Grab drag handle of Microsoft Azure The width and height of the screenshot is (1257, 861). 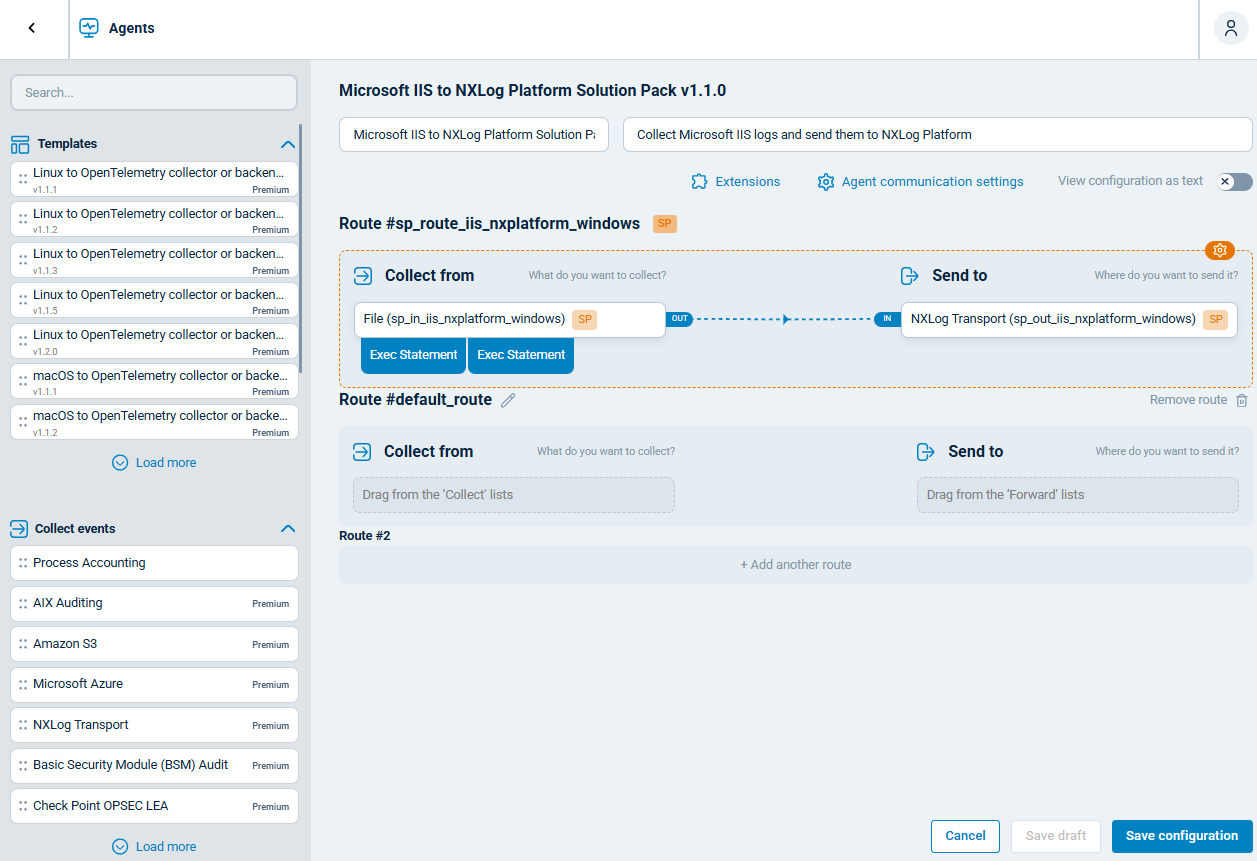[22, 685]
